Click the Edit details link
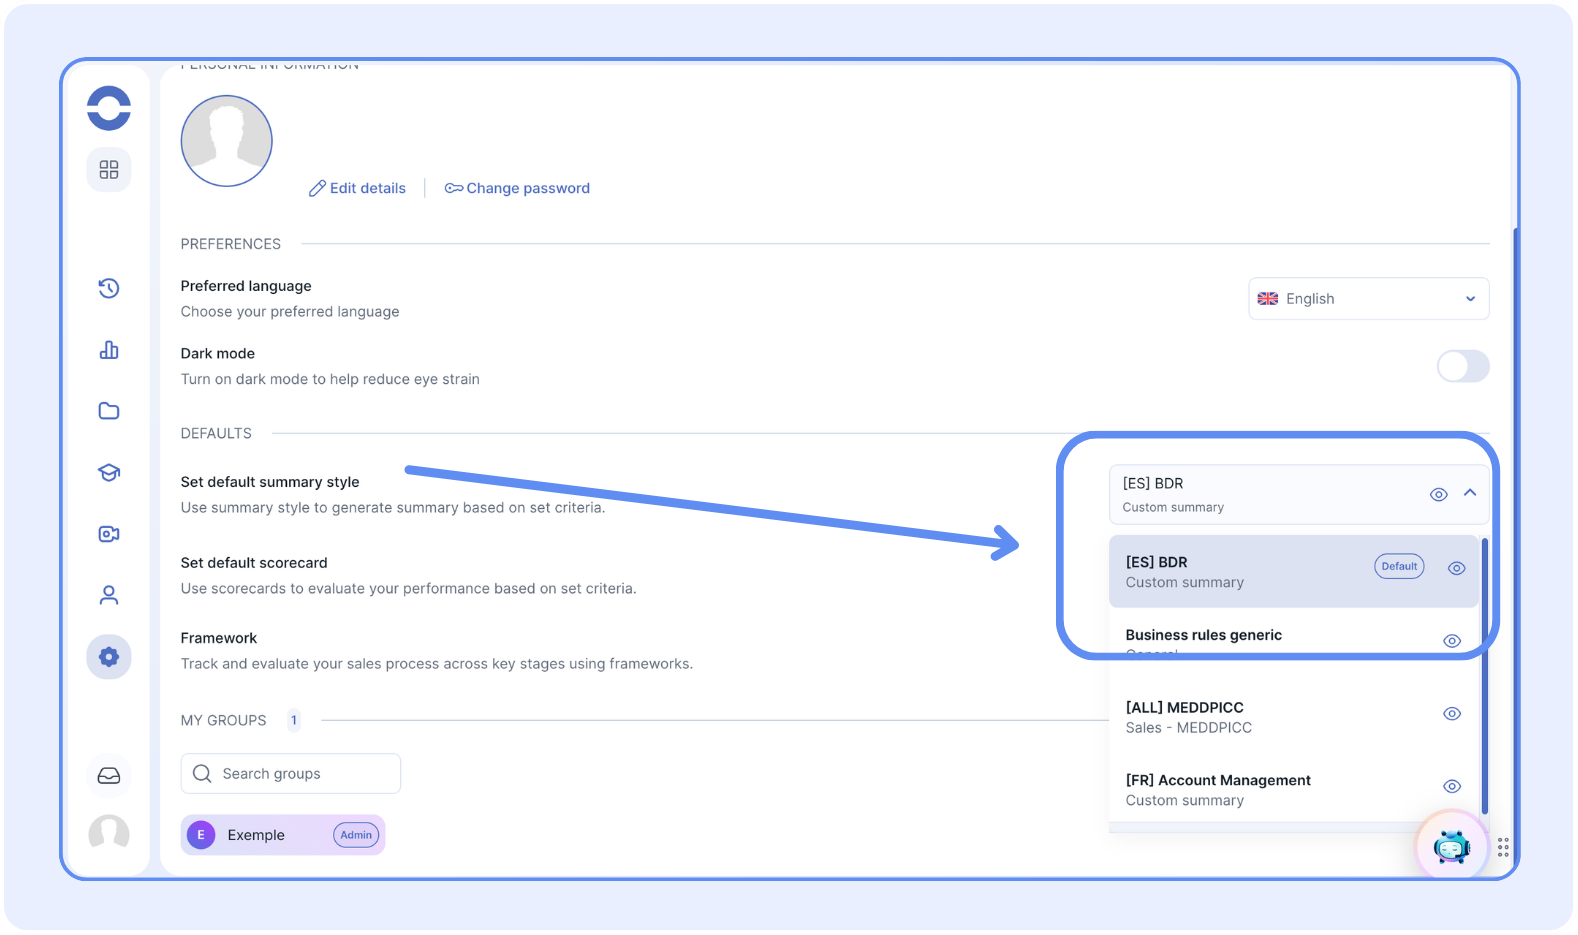 (358, 188)
